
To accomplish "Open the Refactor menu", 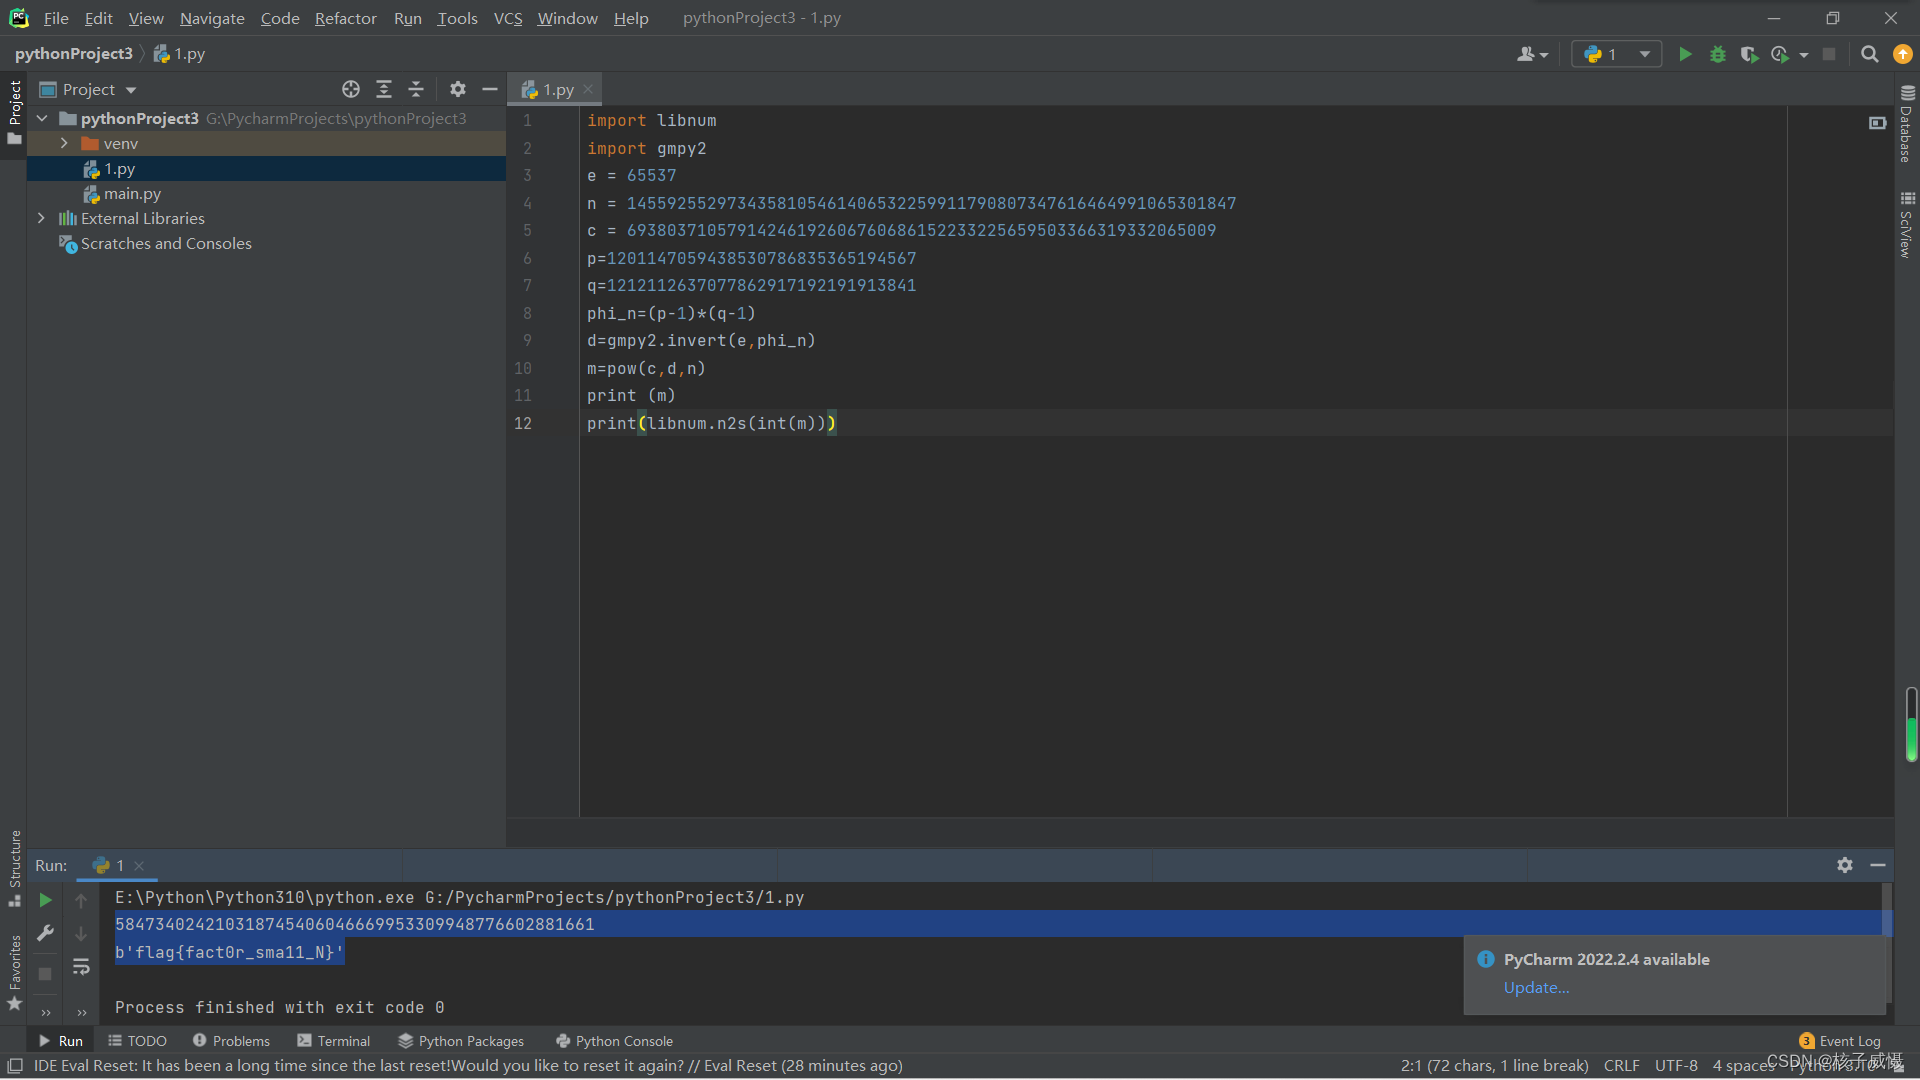I will pyautogui.click(x=345, y=18).
